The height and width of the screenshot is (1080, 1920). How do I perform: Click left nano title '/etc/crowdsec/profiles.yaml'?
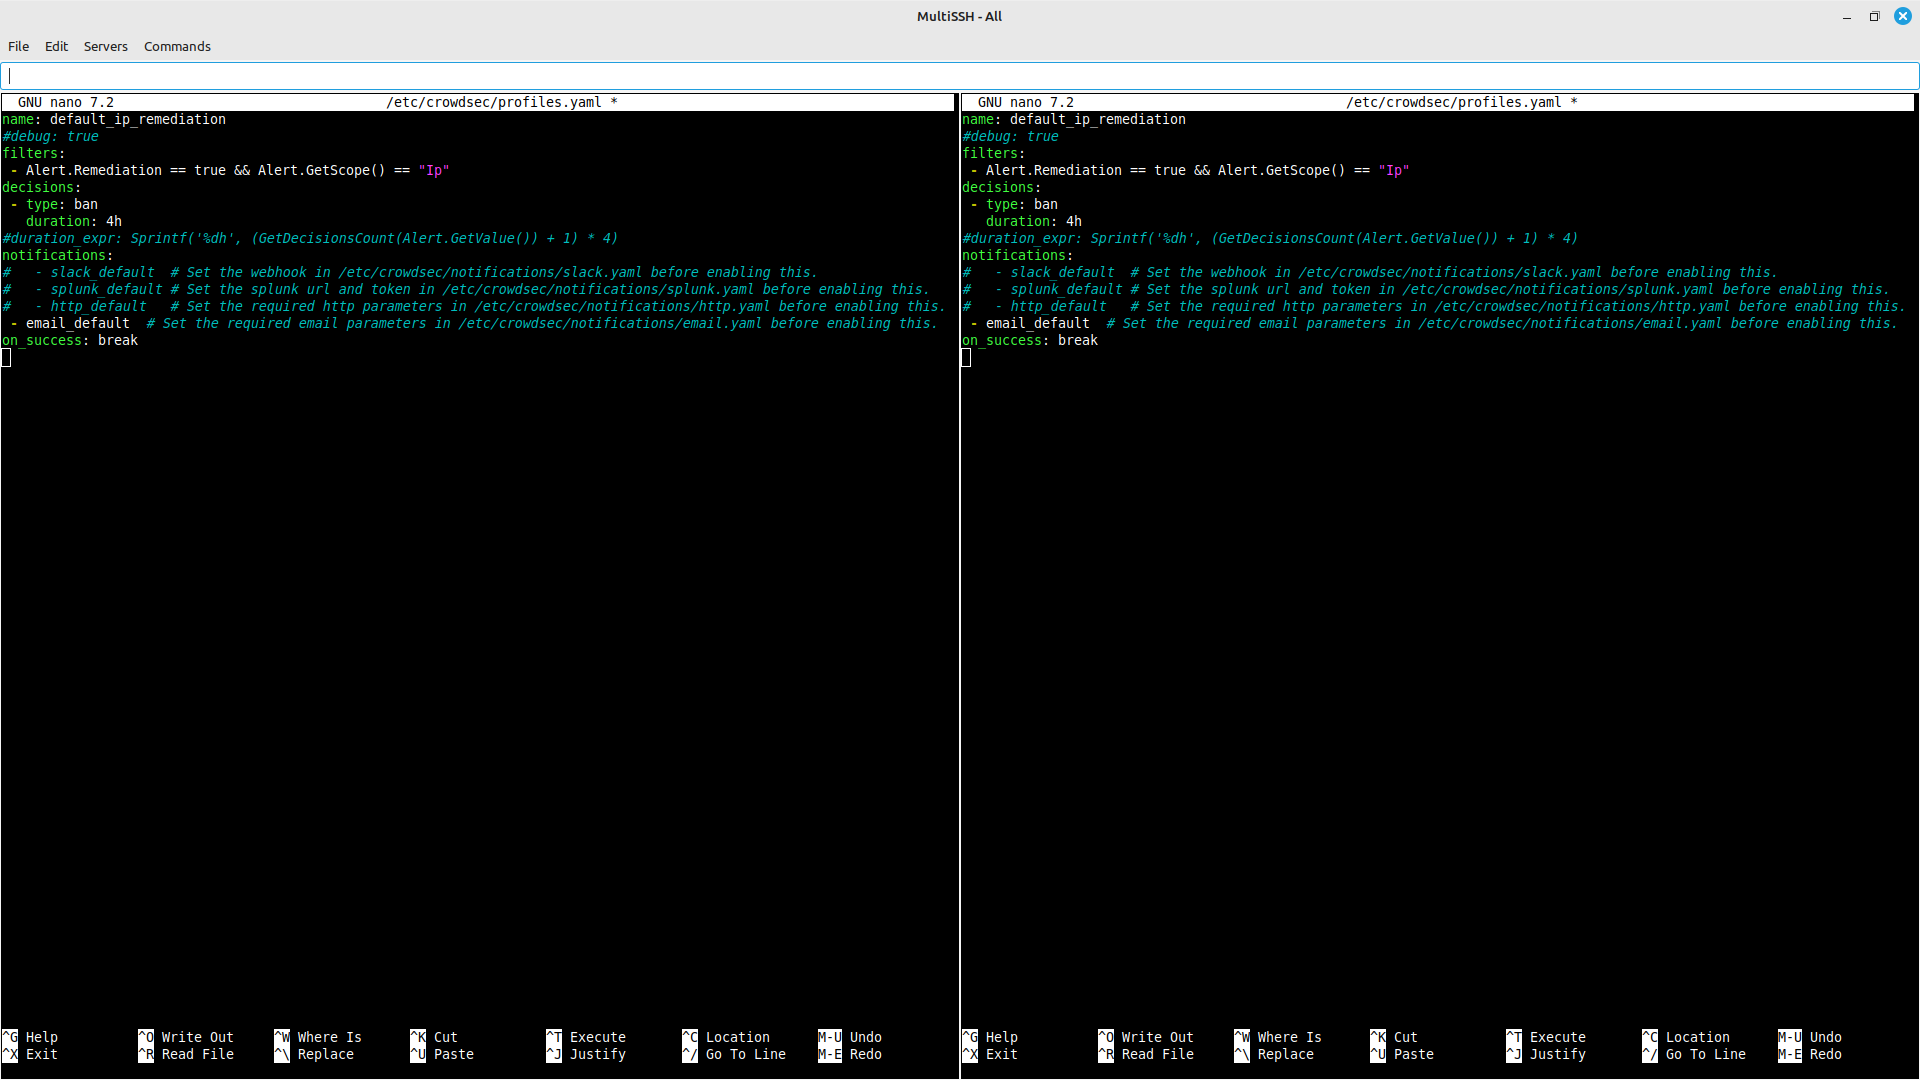(x=494, y=102)
